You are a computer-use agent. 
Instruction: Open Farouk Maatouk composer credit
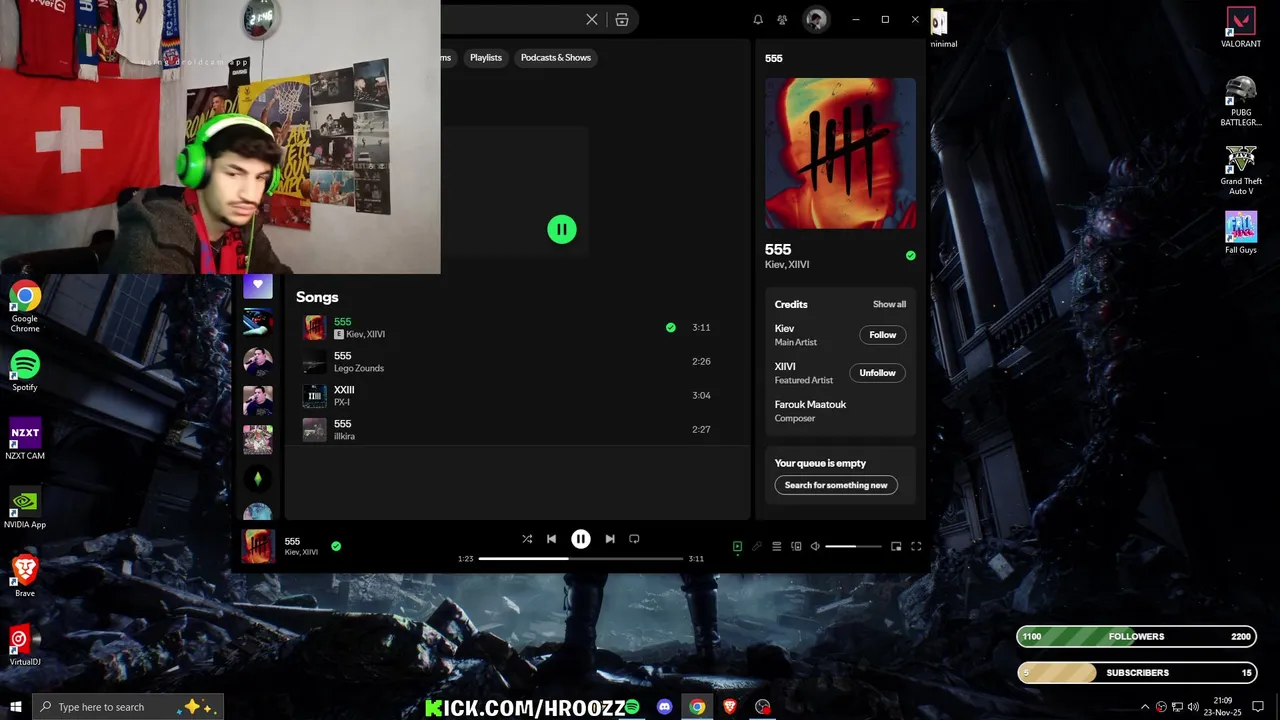[810, 404]
